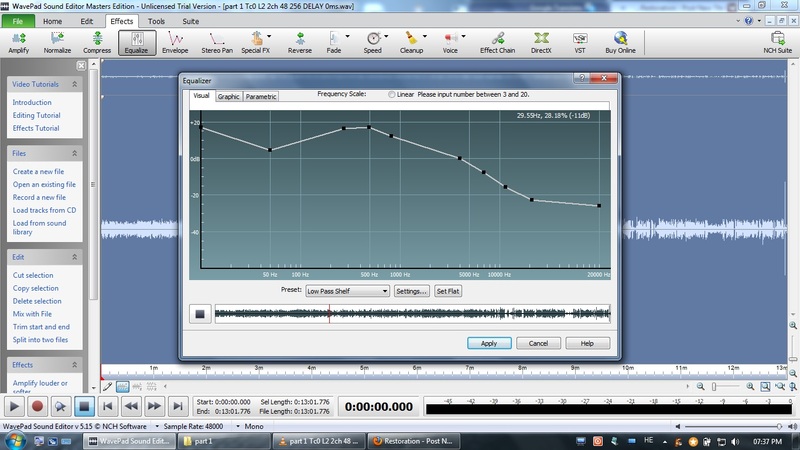Start recording with the Record button

click(x=37, y=407)
